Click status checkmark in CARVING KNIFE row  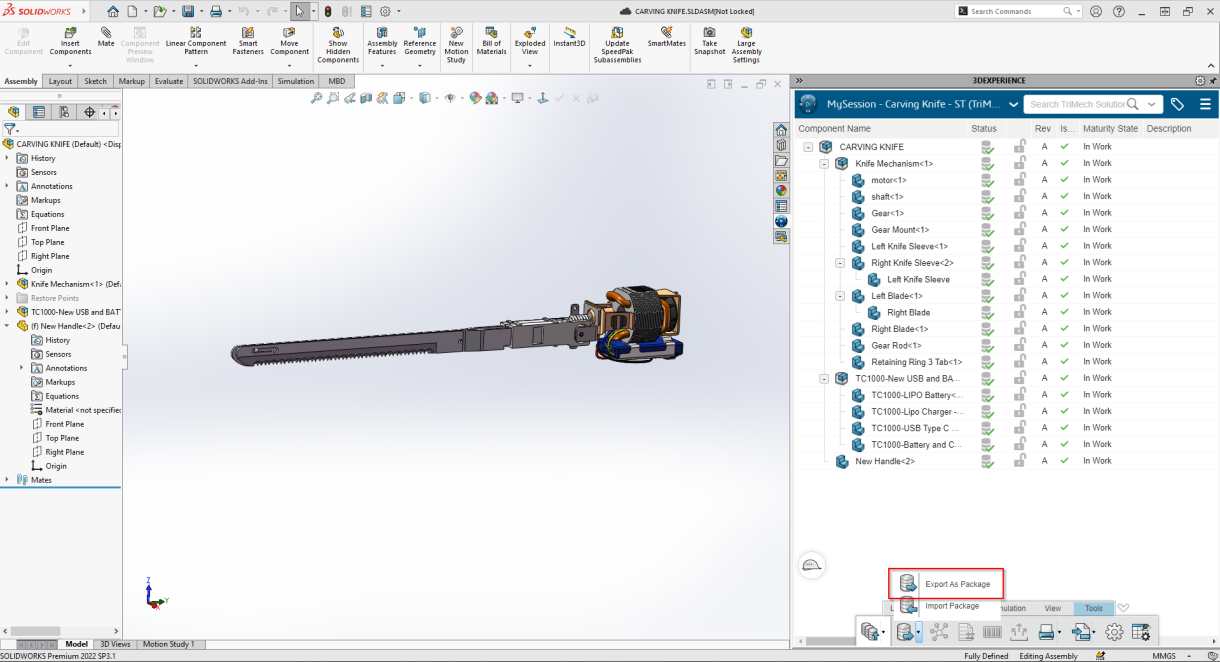pyautogui.click(x=987, y=147)
